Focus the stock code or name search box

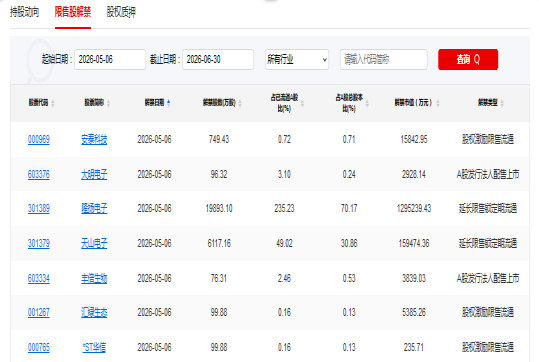(x=384, y=59)
